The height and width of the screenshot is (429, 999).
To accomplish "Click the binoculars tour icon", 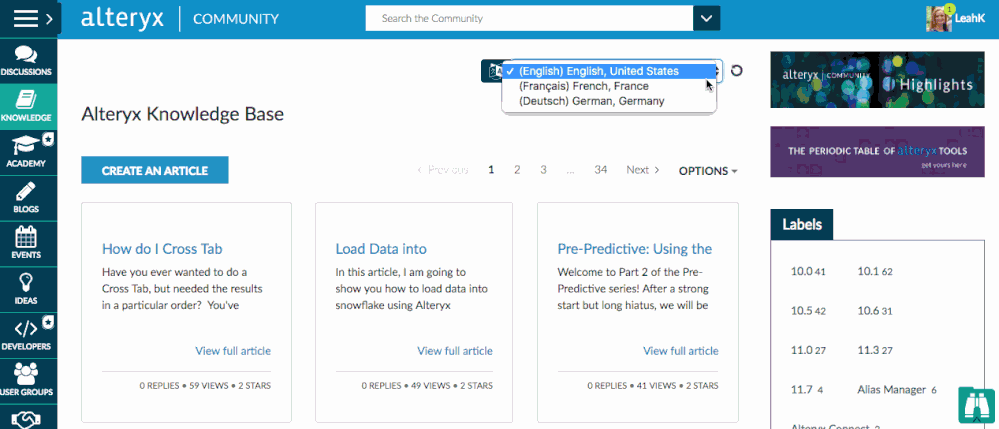I will (976, 405).
